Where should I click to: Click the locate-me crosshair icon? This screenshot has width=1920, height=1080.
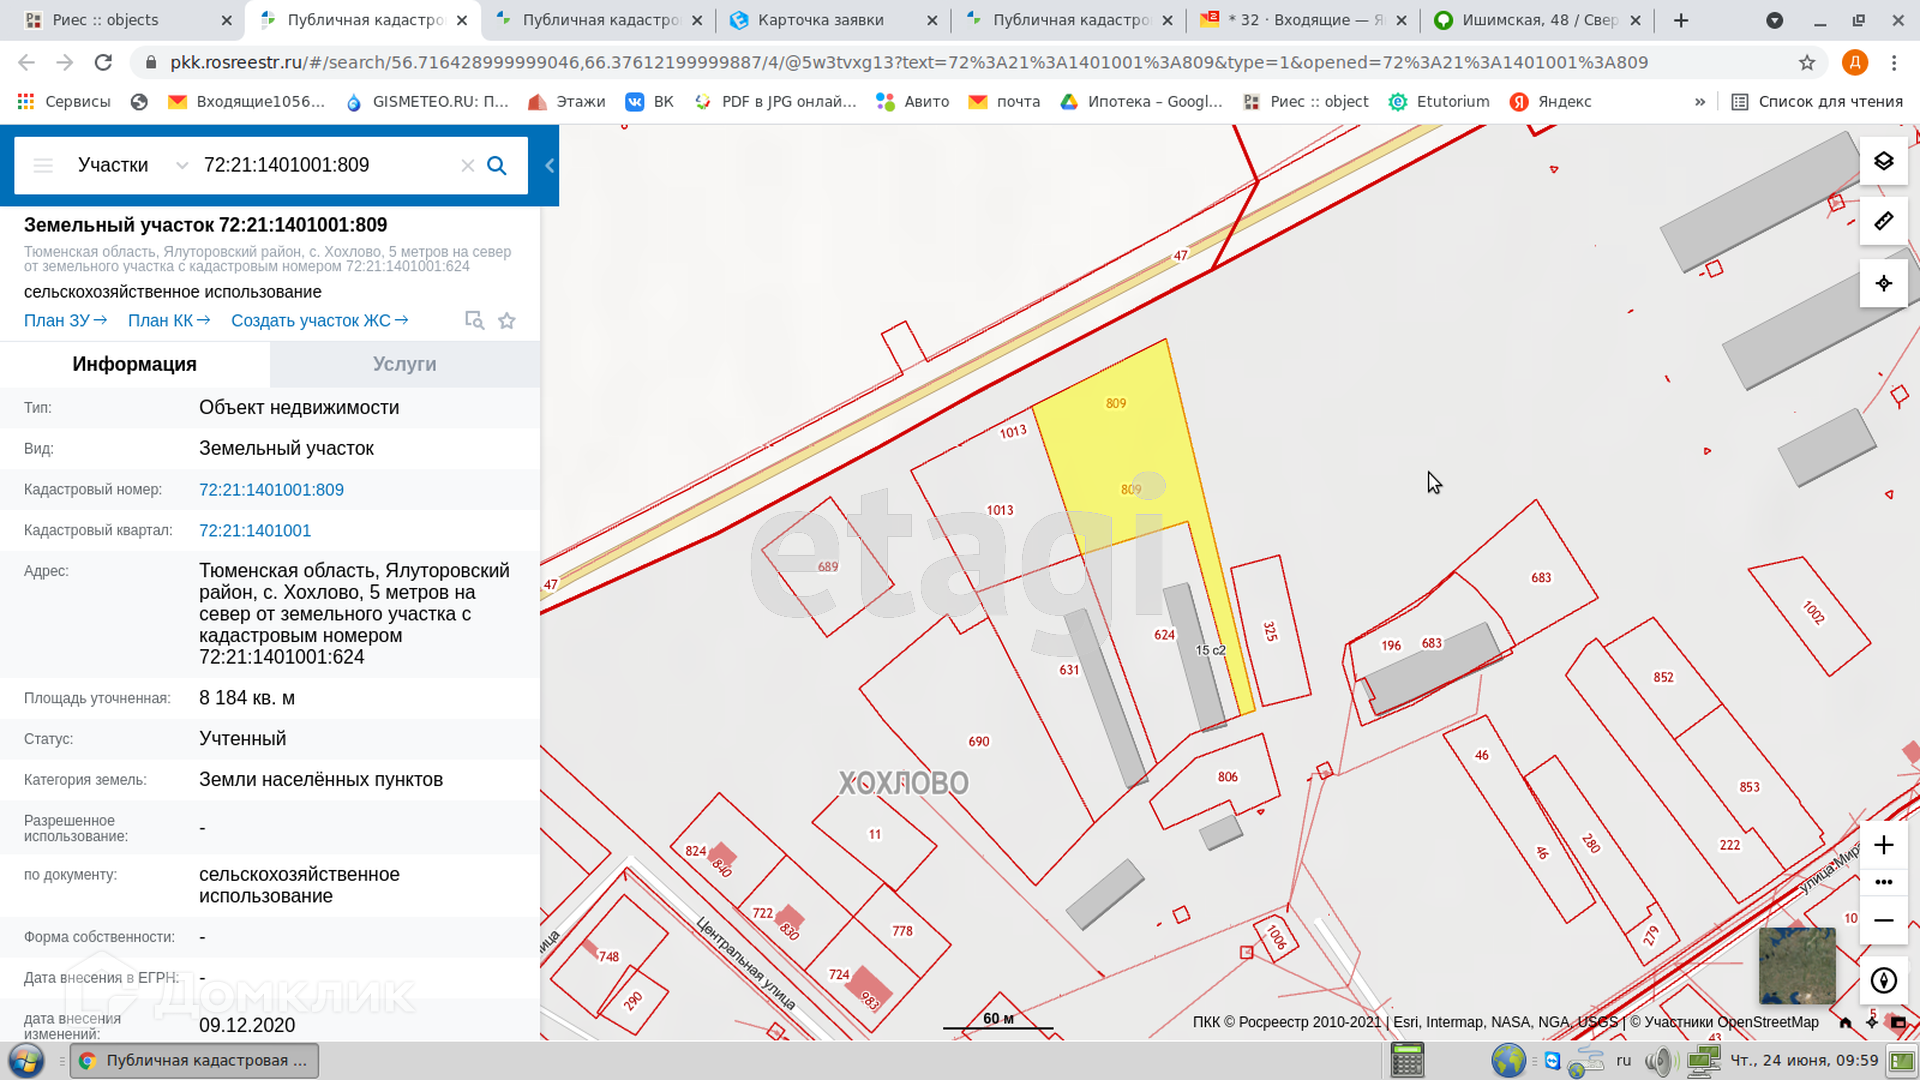pyautogui.click(x=1883, y=283)
